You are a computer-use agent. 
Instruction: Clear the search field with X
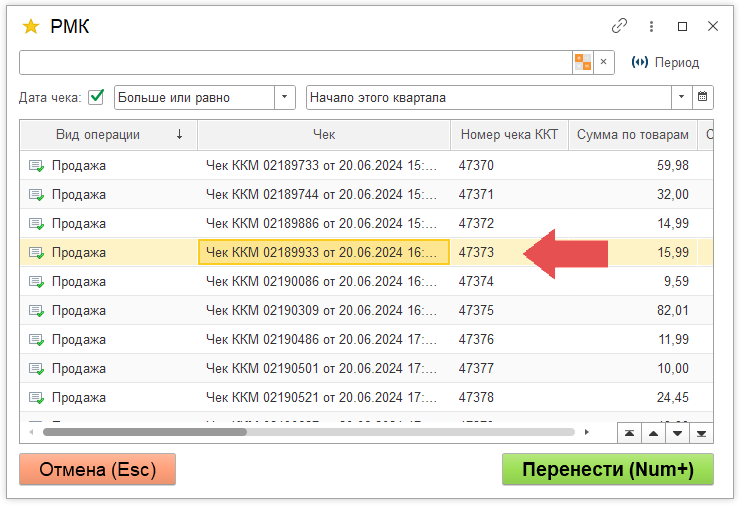[604, 62]
